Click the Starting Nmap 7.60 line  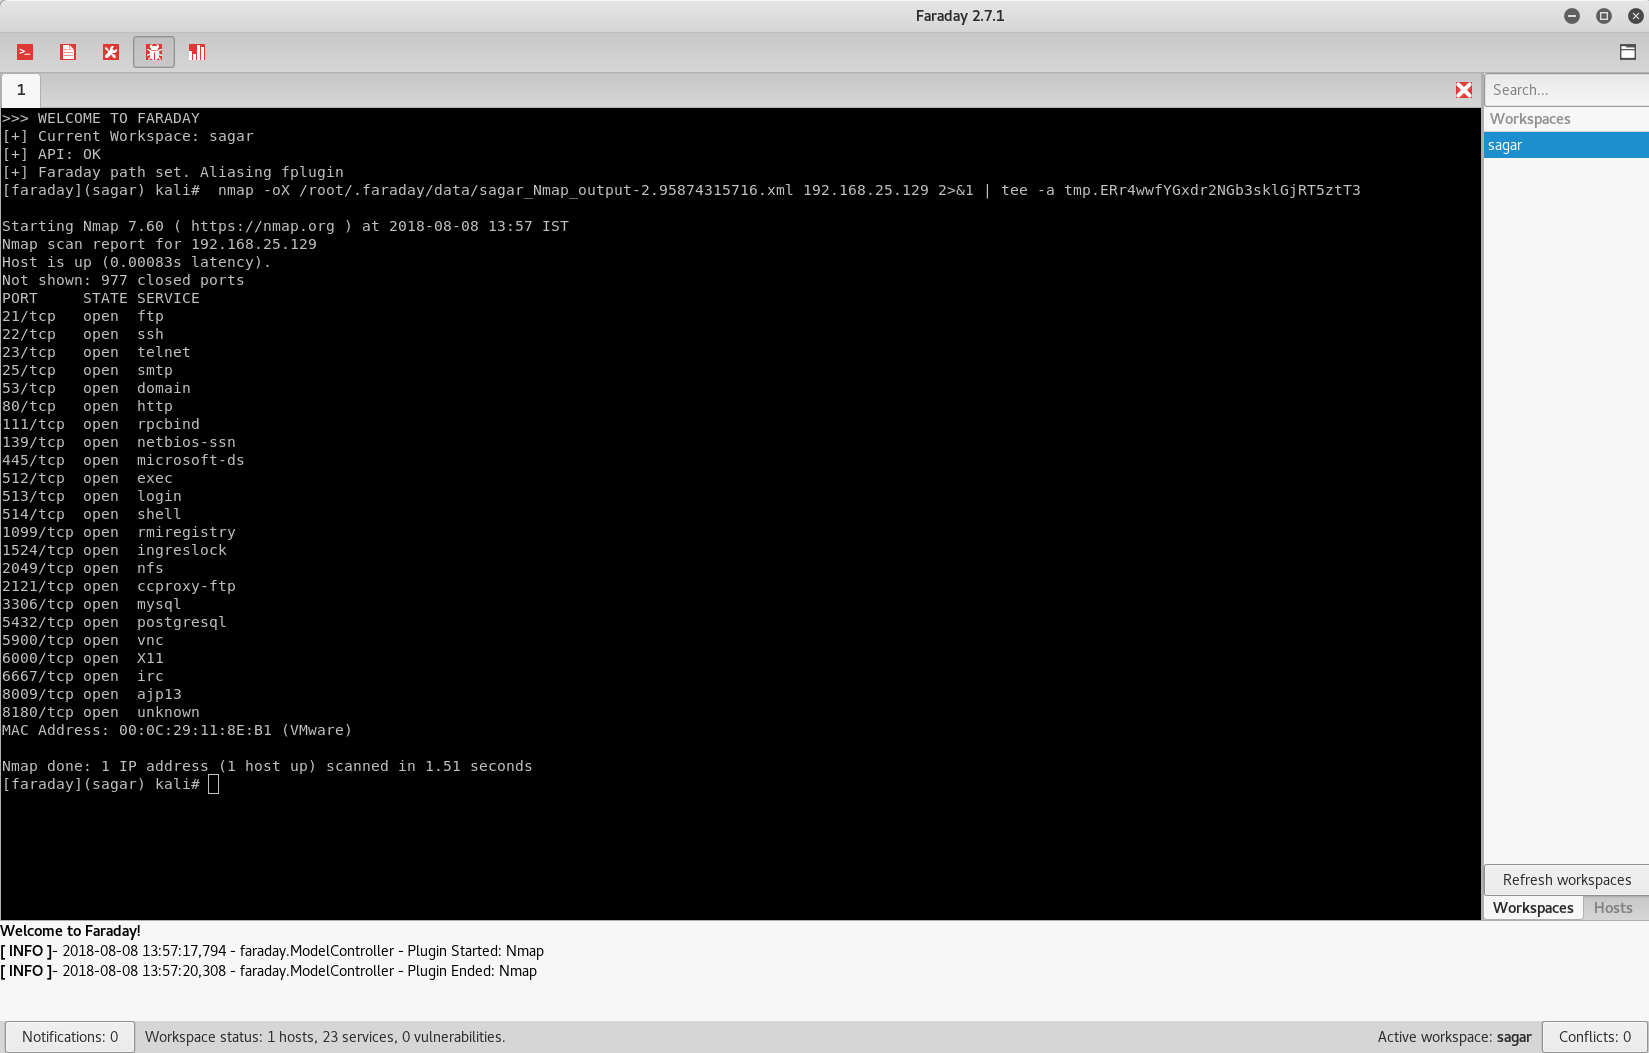pos(285,226)
